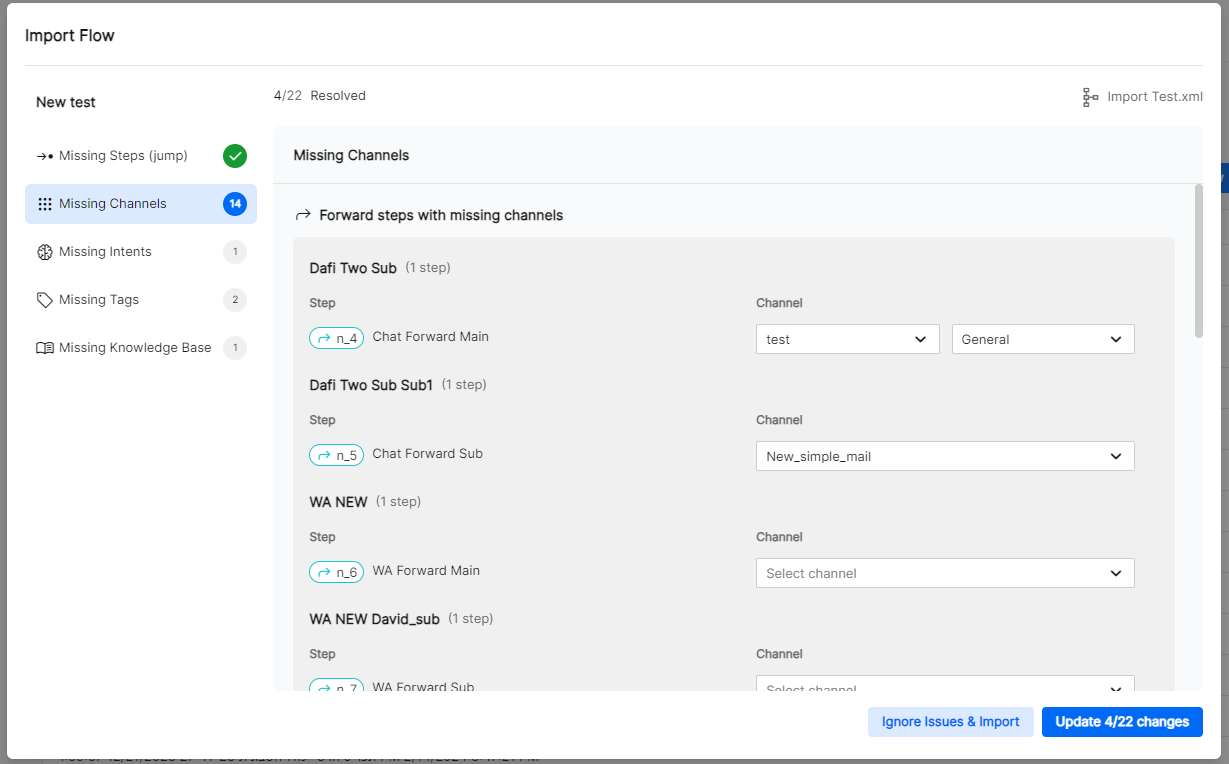Open the New_simple_mail channel dropdown
Viewport: 1229px width, 764px height.
coord(945,456)
